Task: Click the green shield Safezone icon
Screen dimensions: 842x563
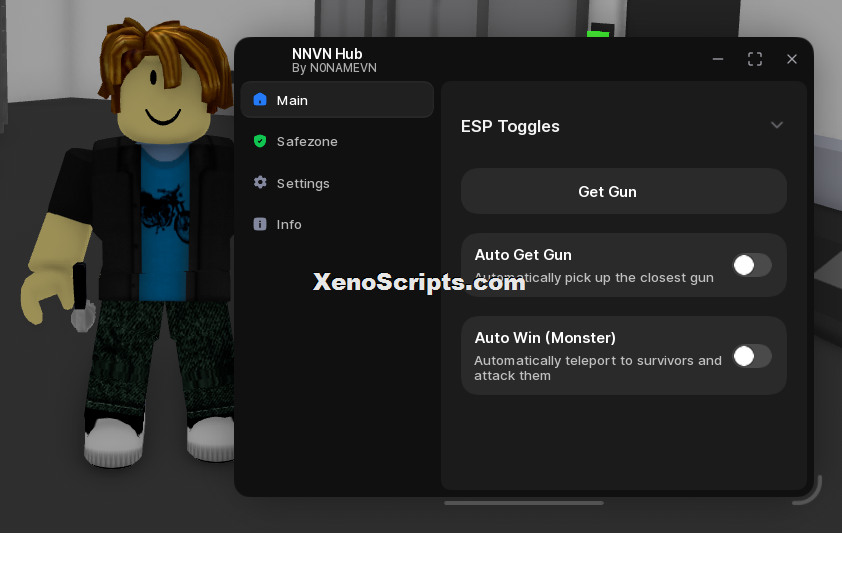Action: click(260, 141)
